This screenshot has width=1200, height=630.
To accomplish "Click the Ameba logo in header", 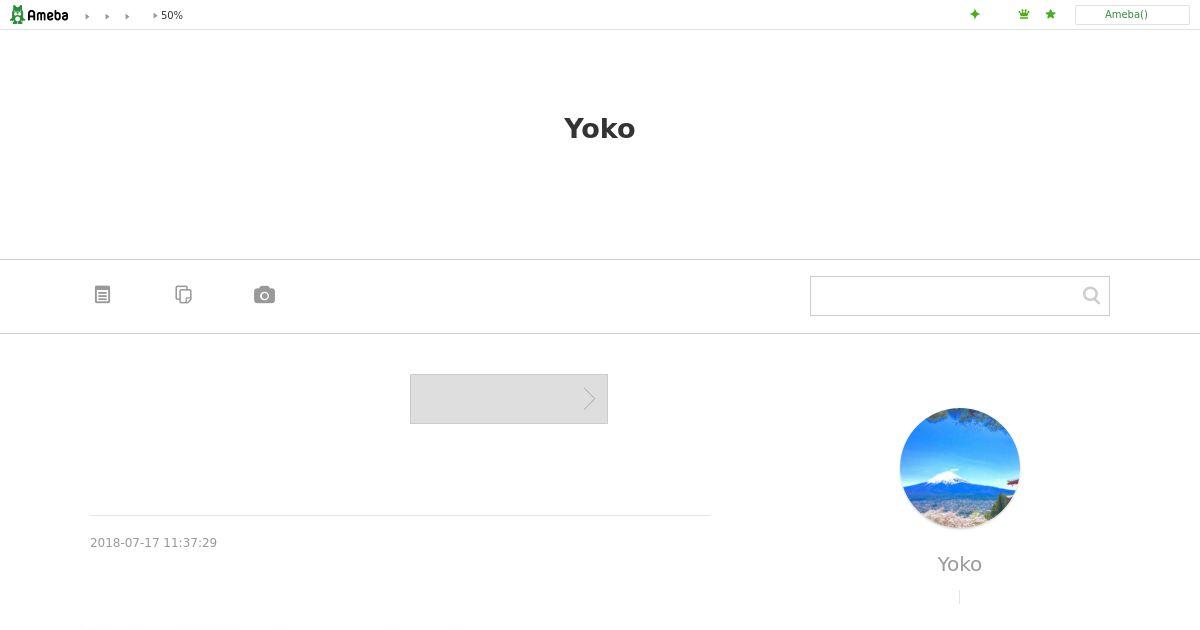I will click(x=39, y=15).
